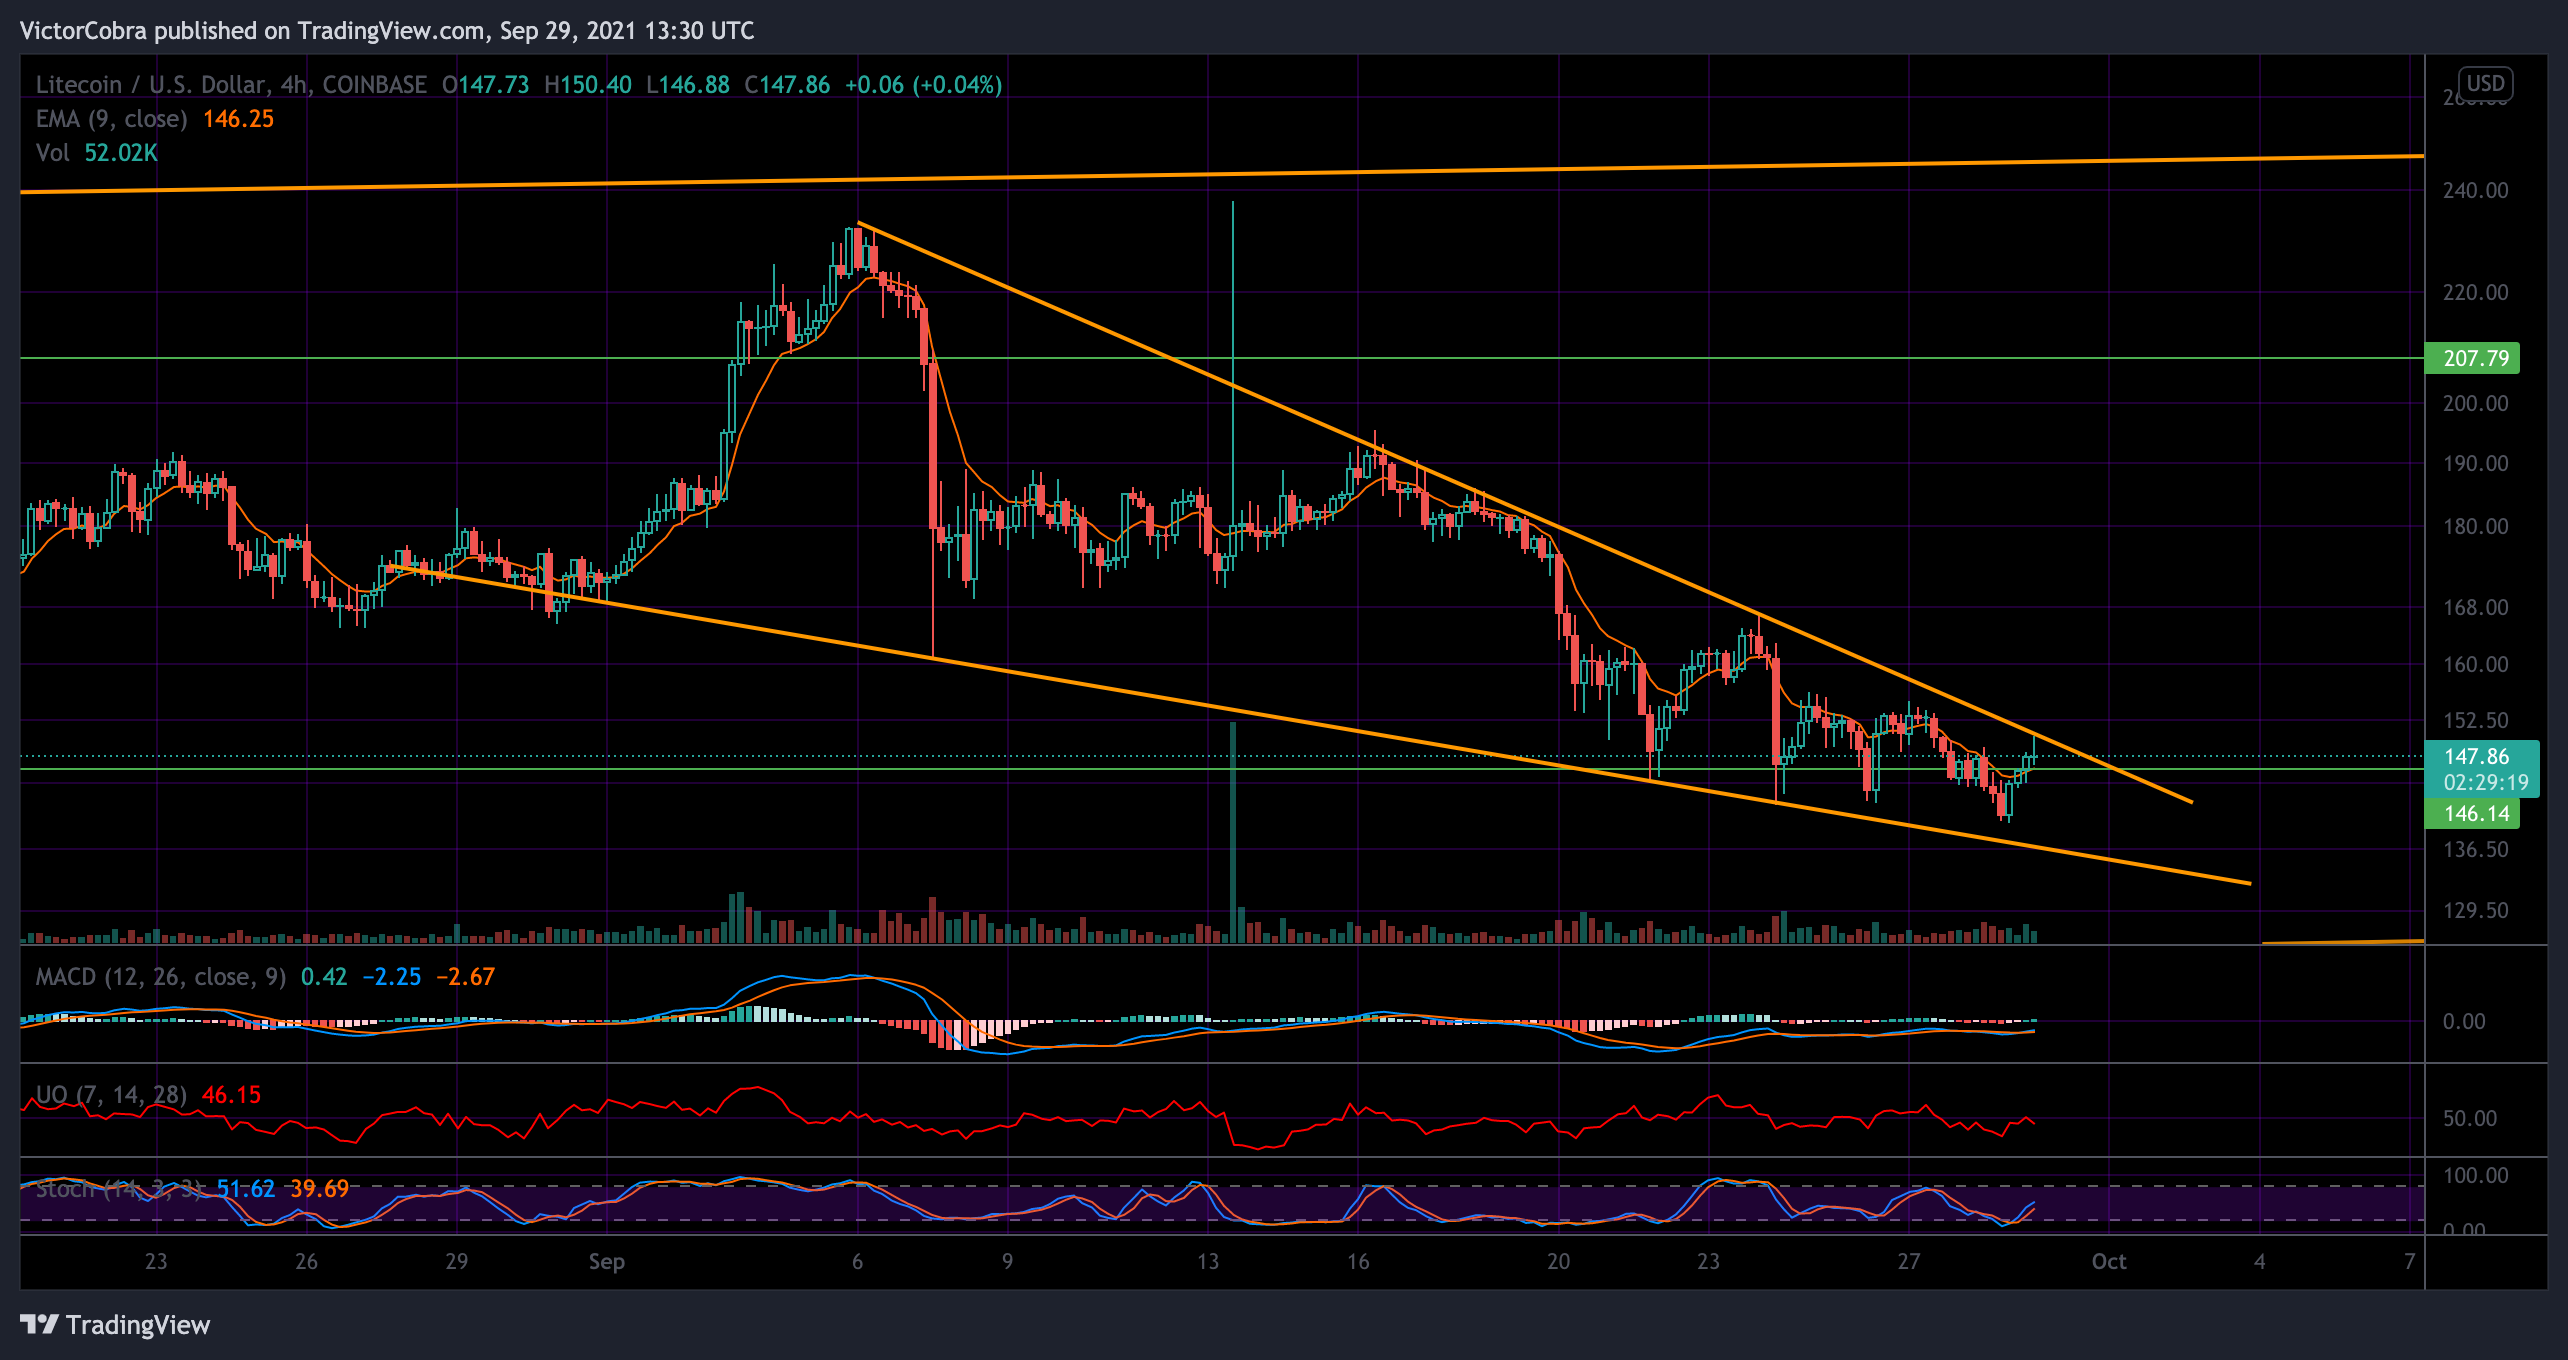Click the Stoch value 51.62
The width and height of the screenshot is (2568, 1360).
pyautogui.click(x=246, y=1189)
